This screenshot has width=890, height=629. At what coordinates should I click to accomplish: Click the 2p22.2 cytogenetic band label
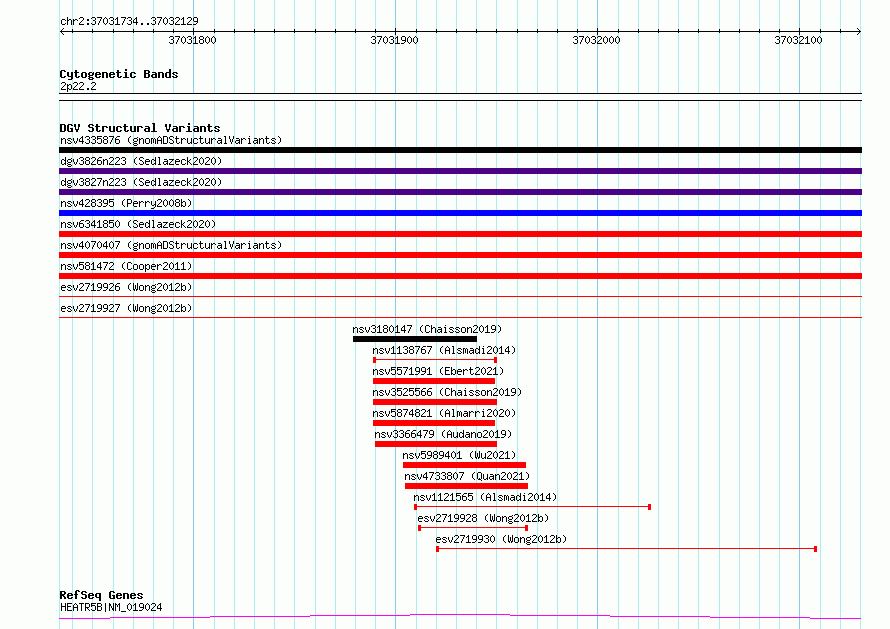point(78,86)
